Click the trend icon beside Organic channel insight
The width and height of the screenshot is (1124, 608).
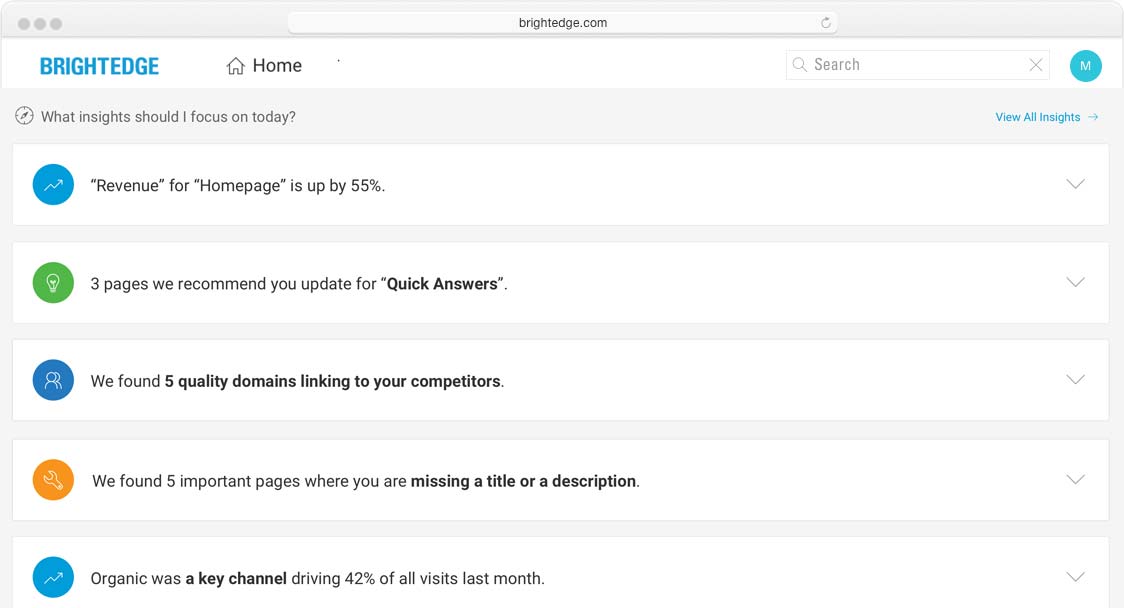(53, 577)
